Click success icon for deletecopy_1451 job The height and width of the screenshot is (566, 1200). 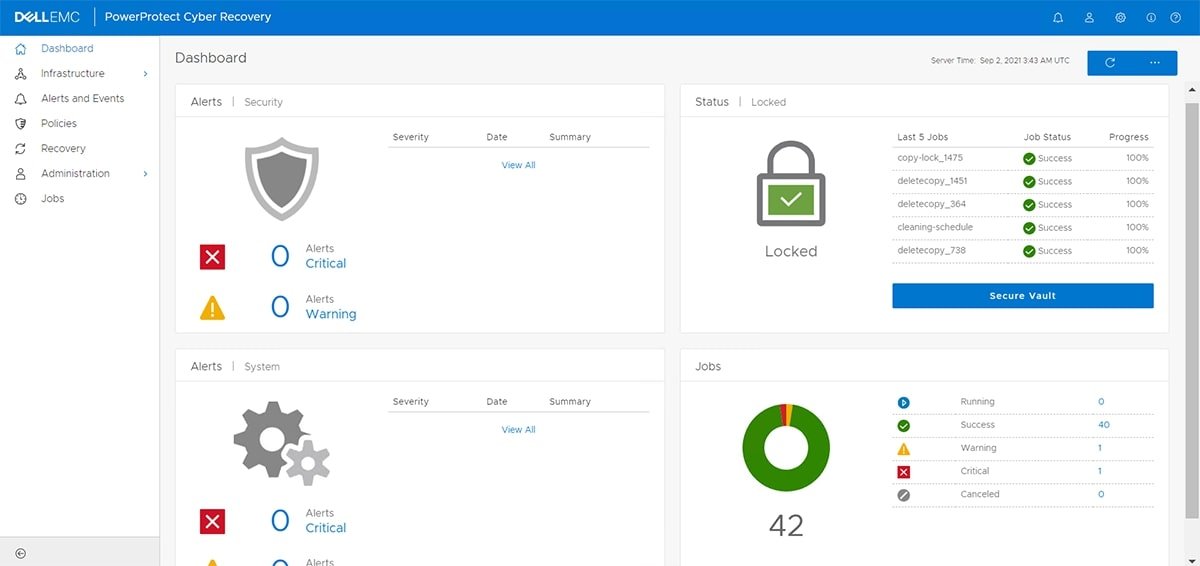[1029, 182]
